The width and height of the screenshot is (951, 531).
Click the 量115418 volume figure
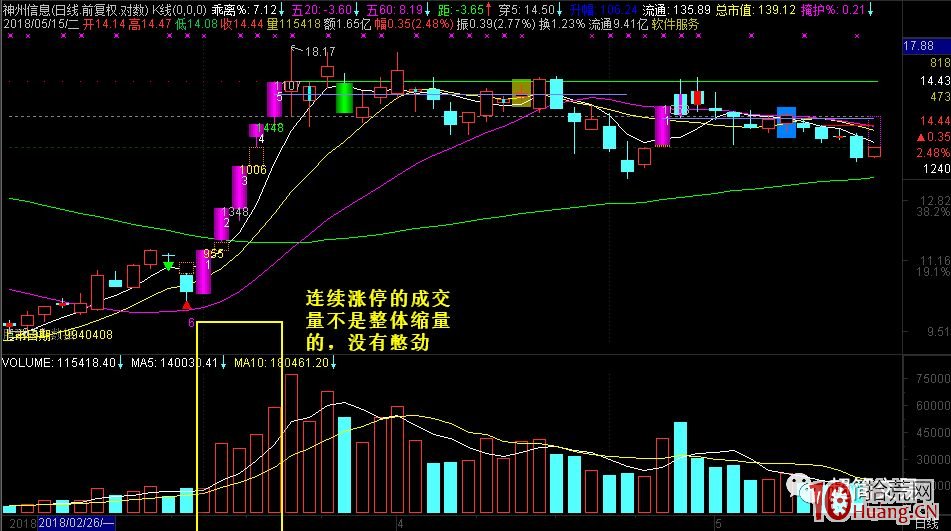pyautogui.click(x=293, y=24)
